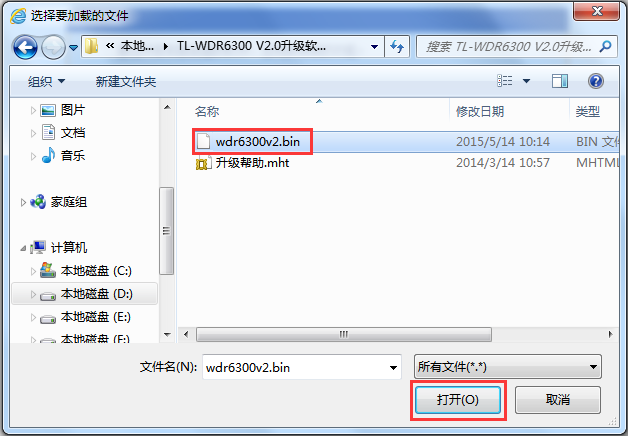Open the help question mark icon
The height and width of the screenshot is (436, 628).
(596, 81)
